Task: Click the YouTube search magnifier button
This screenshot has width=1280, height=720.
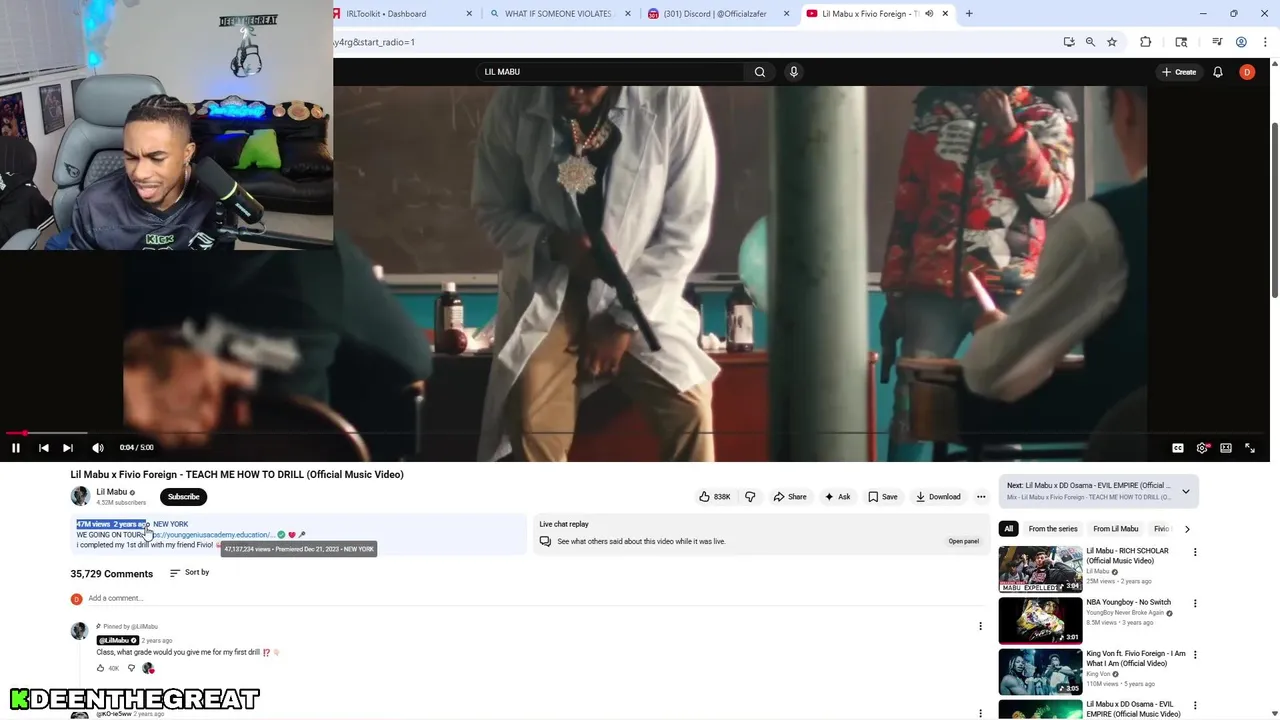Action: [x=760, y=72]
